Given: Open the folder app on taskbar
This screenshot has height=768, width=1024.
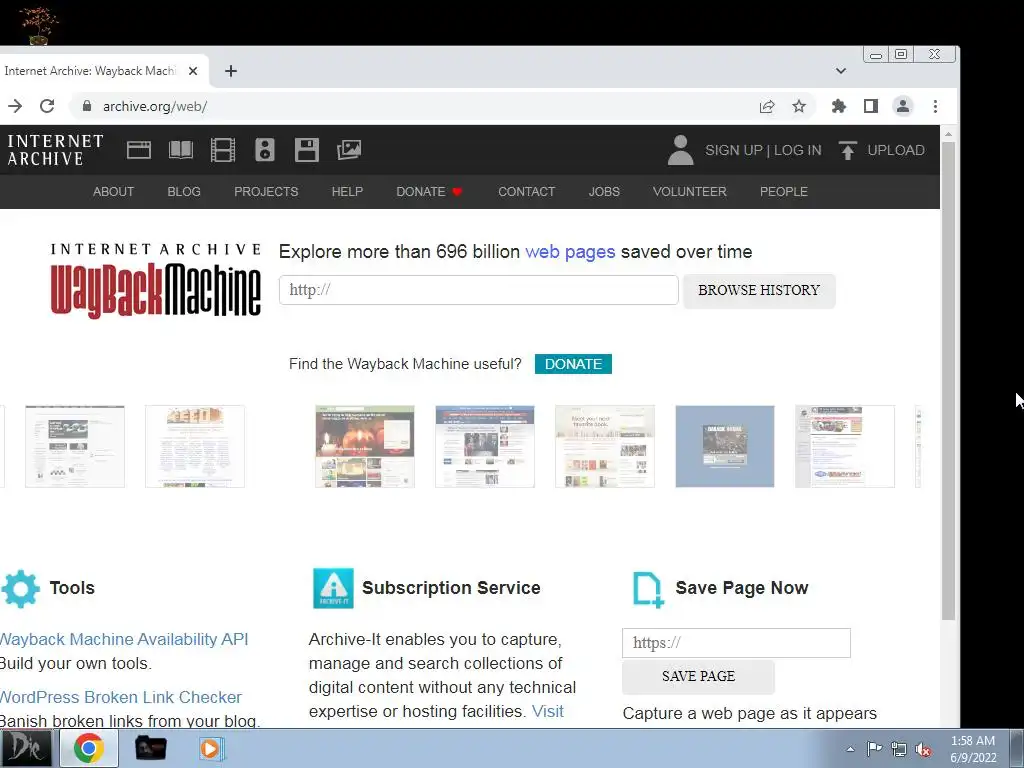Looking at the screenshot, I should (x=150, y=748).
